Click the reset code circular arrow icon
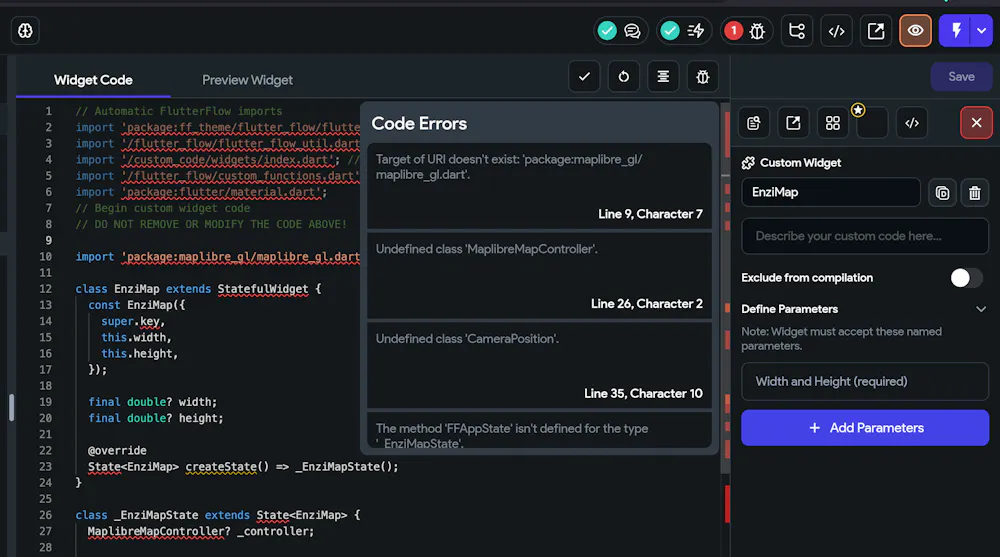The image size is (1000, 557). point(624,77)
